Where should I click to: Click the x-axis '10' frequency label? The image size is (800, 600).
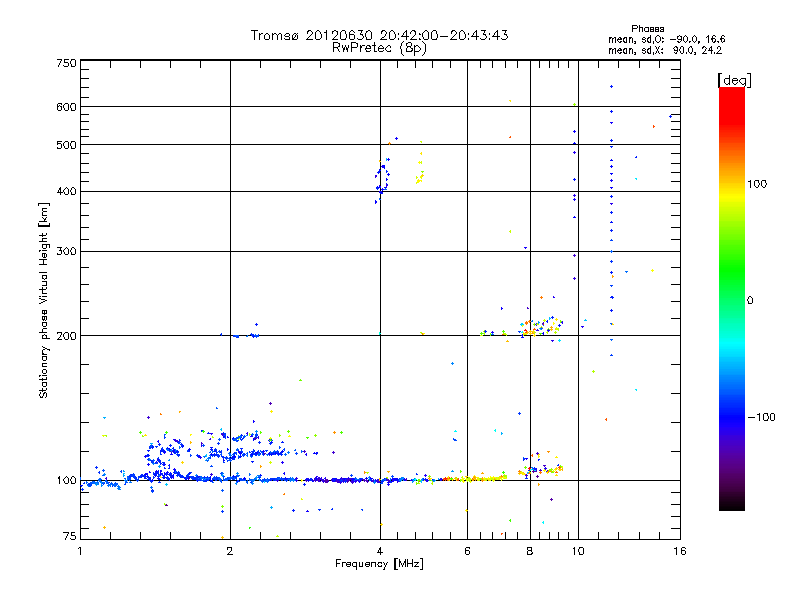tap(578, 551)
